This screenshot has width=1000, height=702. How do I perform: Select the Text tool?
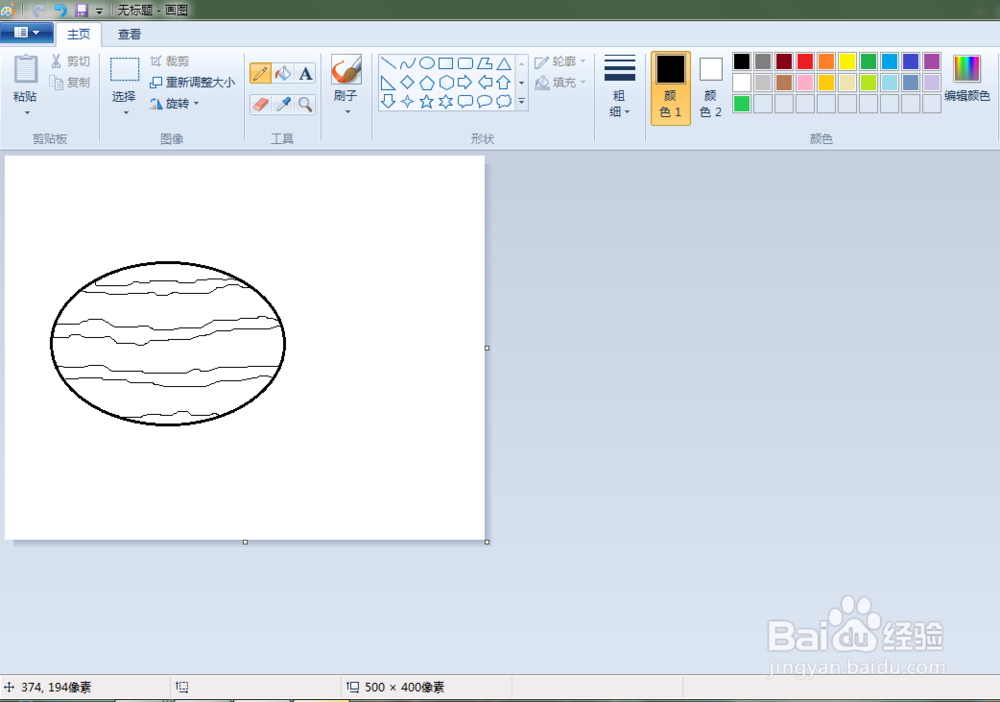click(305, 73)
